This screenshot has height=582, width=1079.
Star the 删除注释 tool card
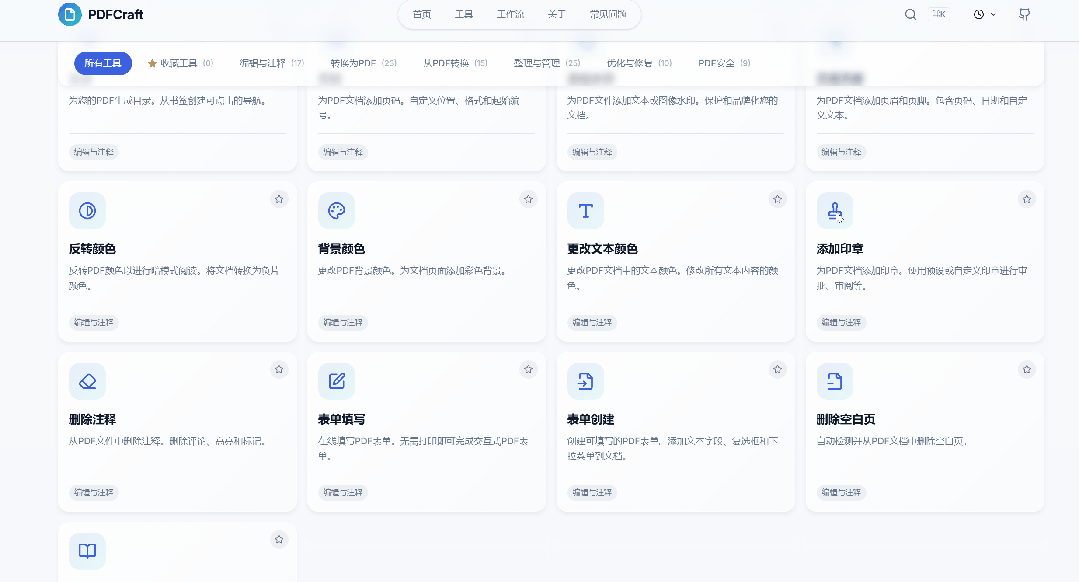279,369
